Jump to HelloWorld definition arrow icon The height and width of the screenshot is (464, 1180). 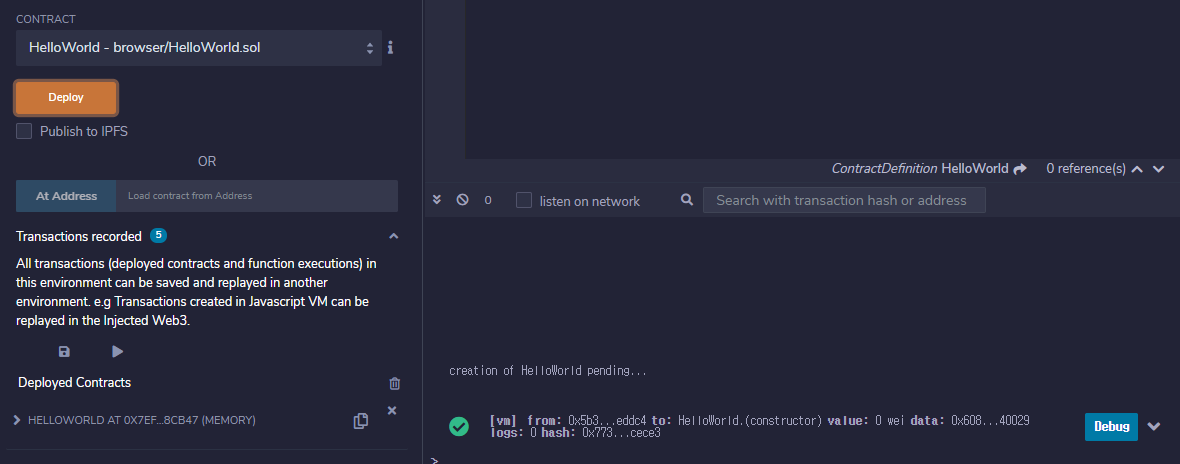pos(1020,169)
